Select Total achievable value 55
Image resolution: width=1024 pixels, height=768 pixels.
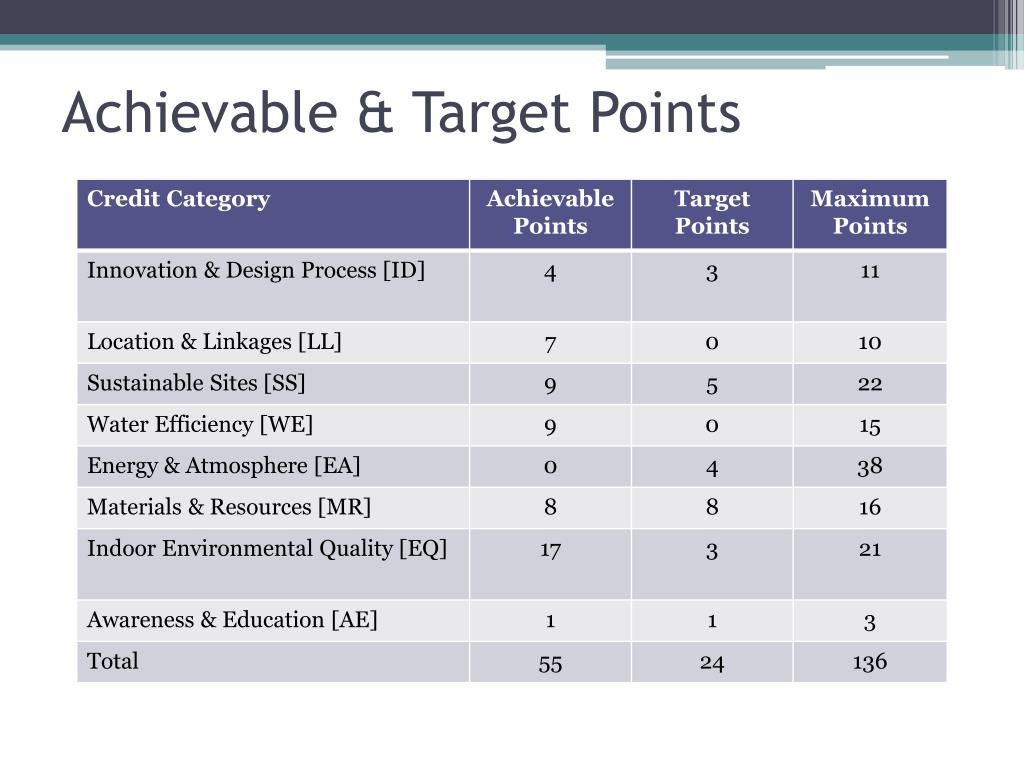(550, 664)
